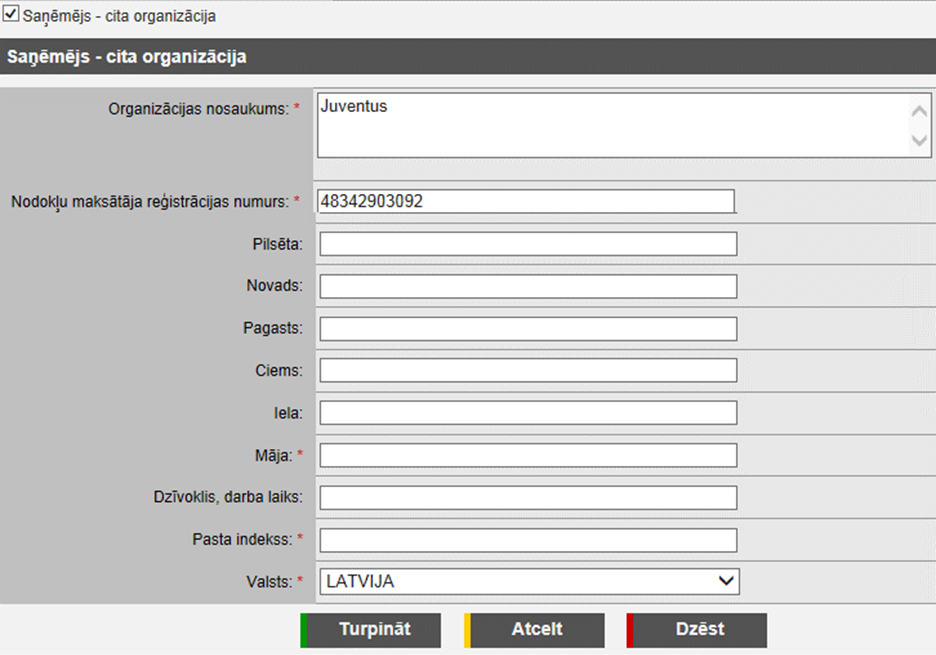This screenshot has height=655, width=936.
Task: Open the 'Valsts' dropdown showing LATVIJA
Action: point(528,581)
